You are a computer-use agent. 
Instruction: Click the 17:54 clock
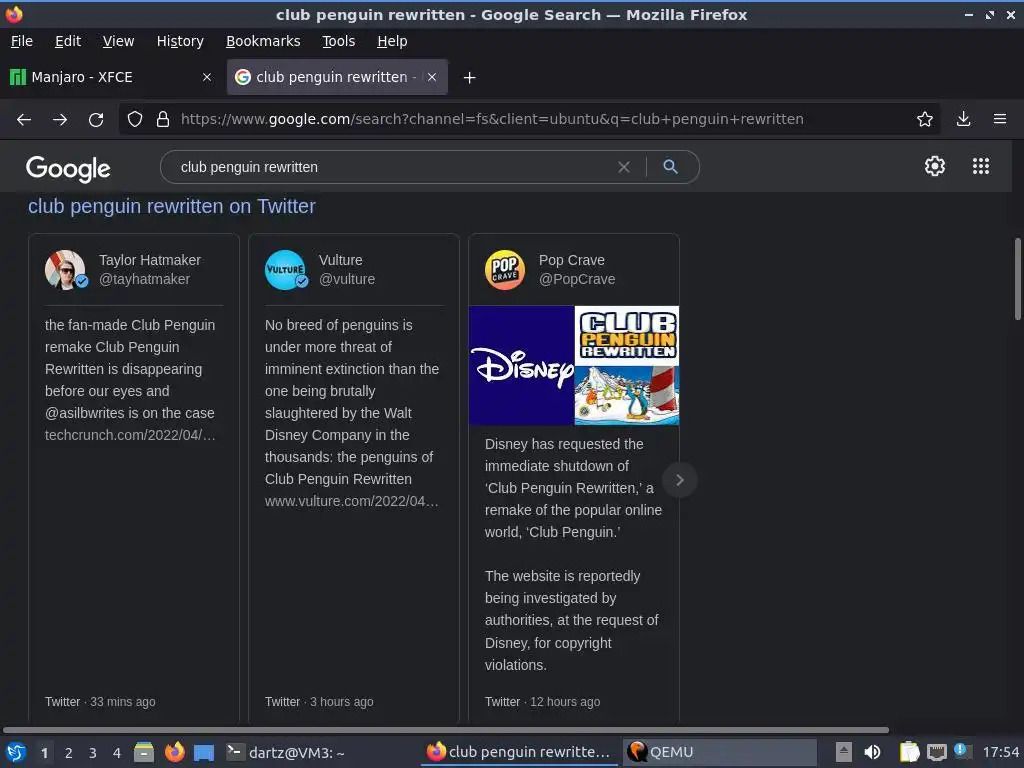tap(1000, 752)
